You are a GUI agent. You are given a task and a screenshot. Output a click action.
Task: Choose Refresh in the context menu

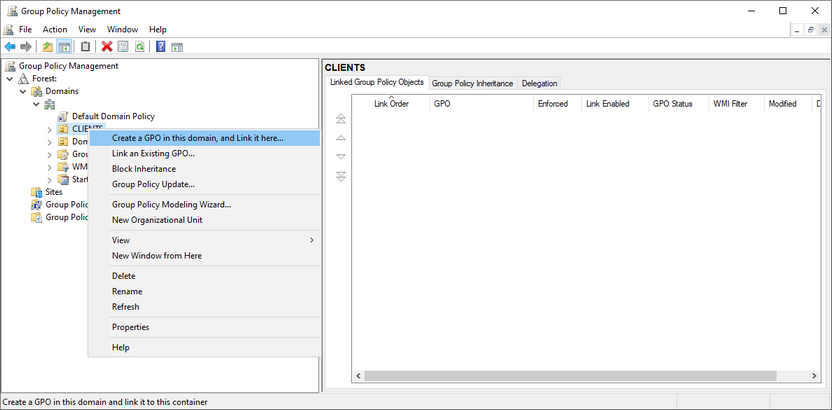click(204, 307)
